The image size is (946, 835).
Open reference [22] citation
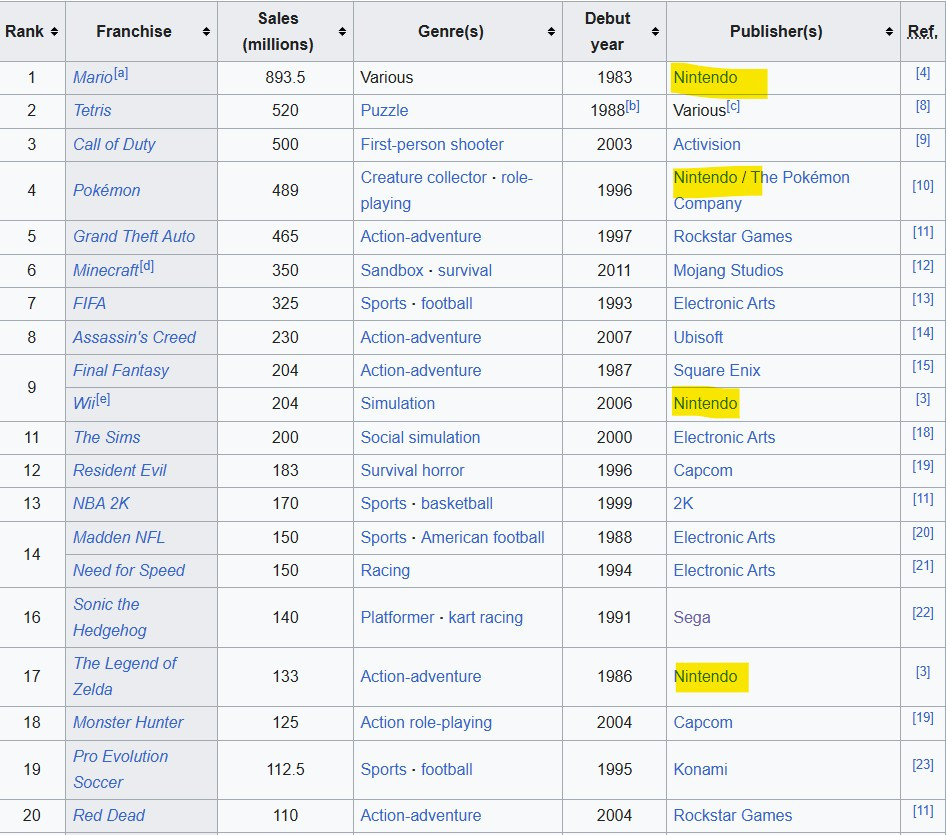click(x=922, y=613)
